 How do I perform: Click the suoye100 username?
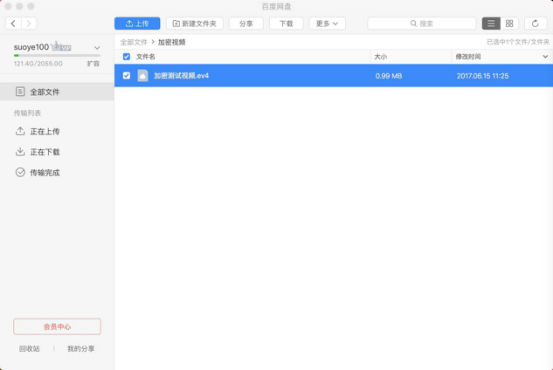point(31,47)
